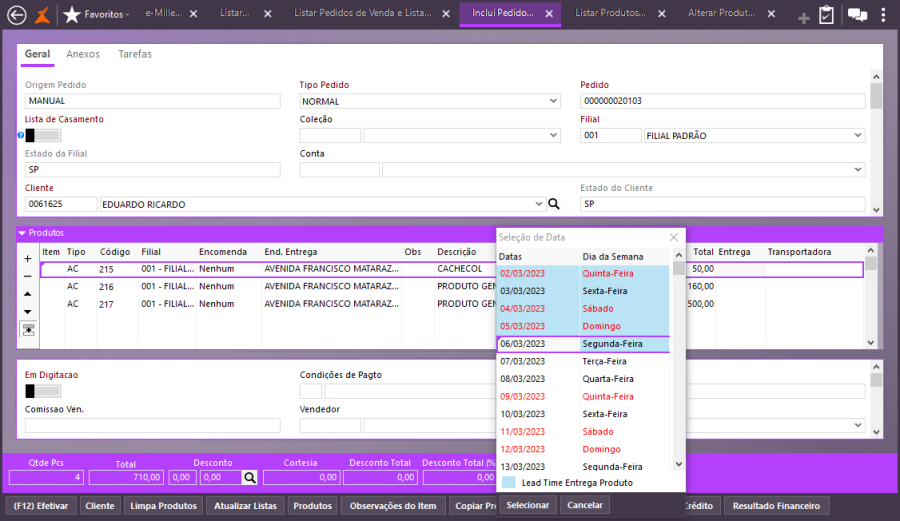This screenshot has width=900, height=521.
Task: Open the Tipo Pedido dropdown
Action: point(553,101)
